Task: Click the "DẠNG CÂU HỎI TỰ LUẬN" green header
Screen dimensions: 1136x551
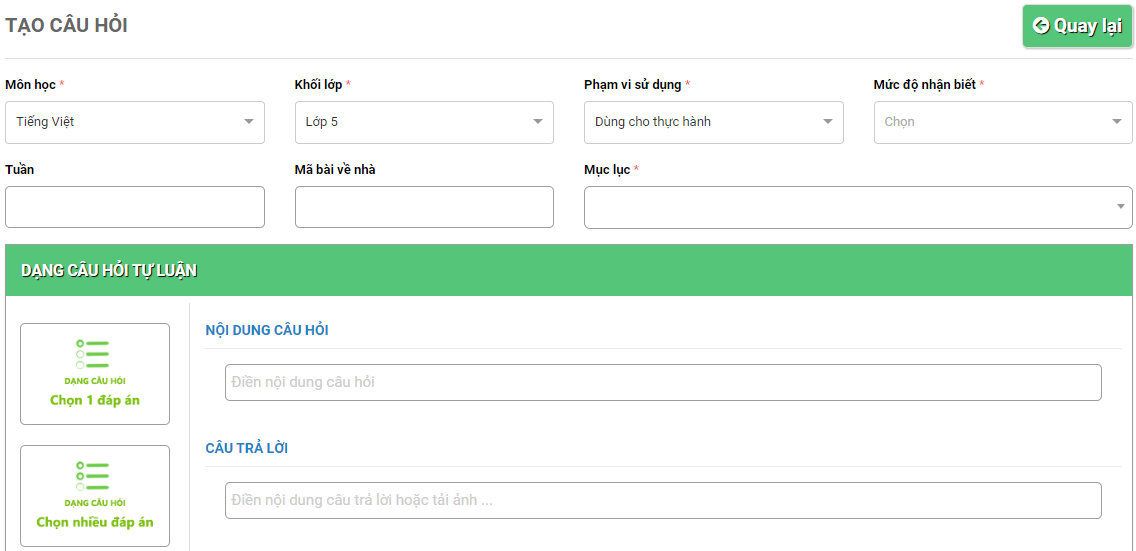Action: tap(109, 270)
